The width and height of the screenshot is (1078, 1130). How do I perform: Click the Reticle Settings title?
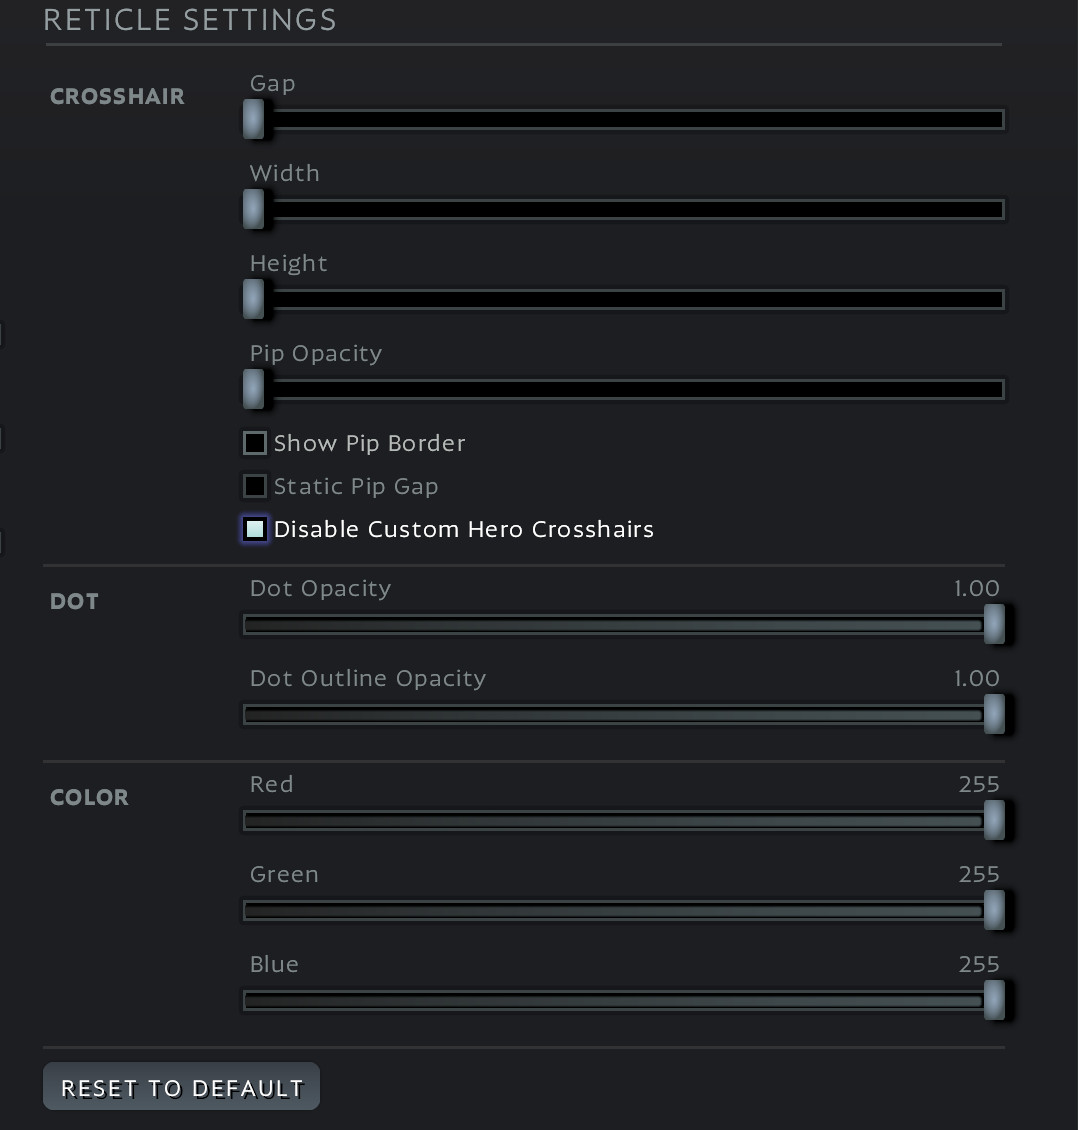coord(190,20)
